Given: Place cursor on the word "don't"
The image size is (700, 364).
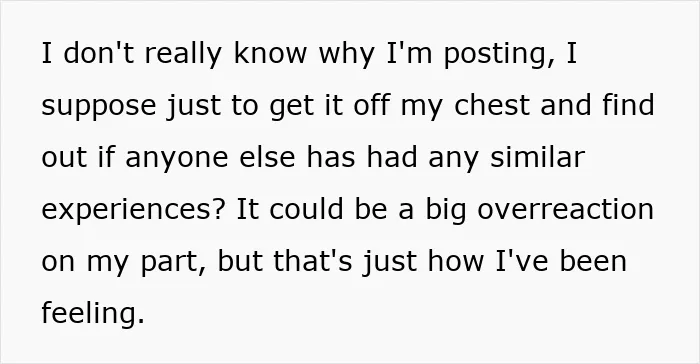Looking at the screenshot, I should [98, 53].
